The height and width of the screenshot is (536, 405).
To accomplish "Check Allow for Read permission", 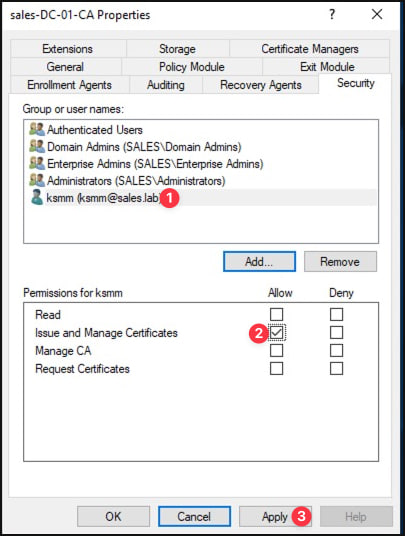I will pos(276,314).
